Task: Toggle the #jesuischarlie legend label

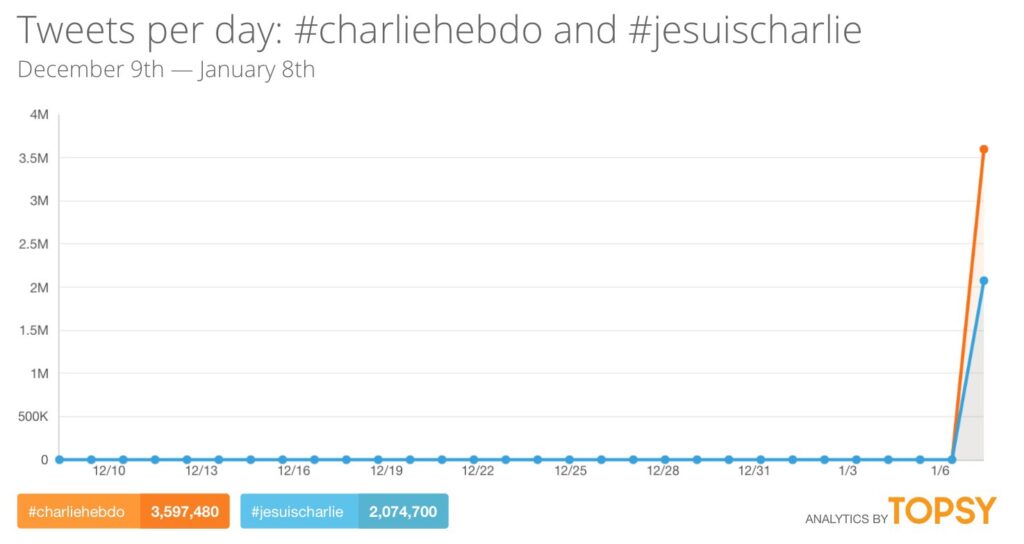Action: coord(300,512)
